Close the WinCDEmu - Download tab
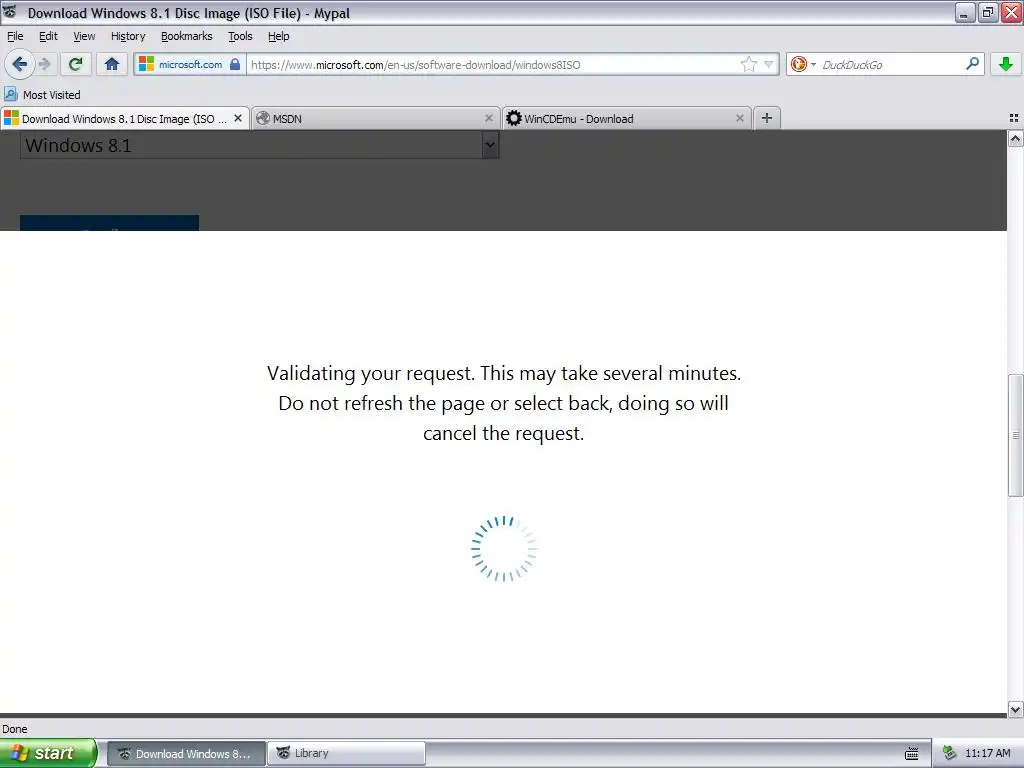The image size is (1024, 768). [x=739, y=118]
